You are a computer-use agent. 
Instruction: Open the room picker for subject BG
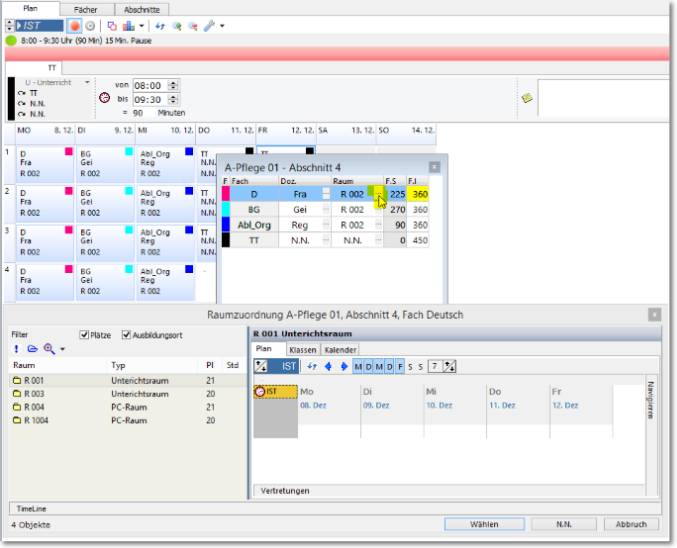point(378,211)
